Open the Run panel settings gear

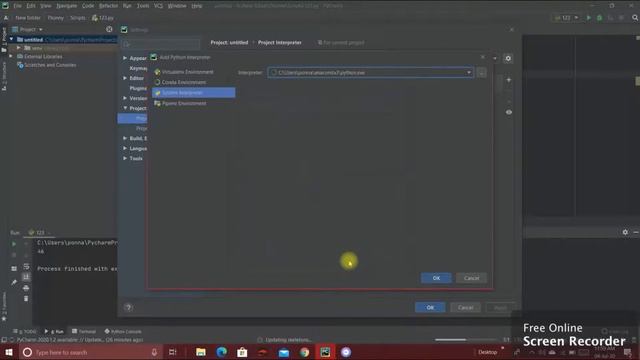click(x=625, y=232)
